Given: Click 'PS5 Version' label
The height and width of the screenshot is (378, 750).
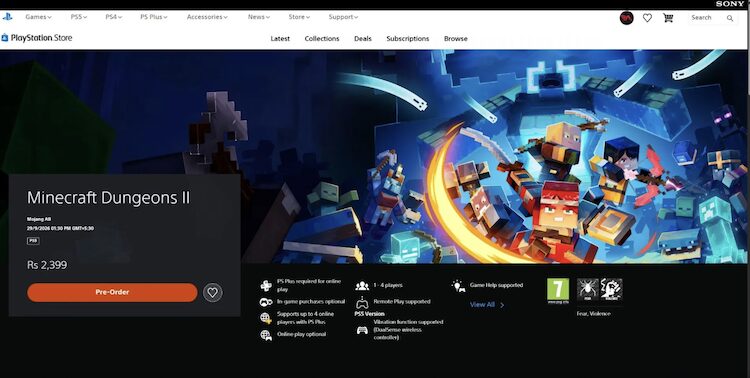Looking at the screenshot, I should coord(369,314).
